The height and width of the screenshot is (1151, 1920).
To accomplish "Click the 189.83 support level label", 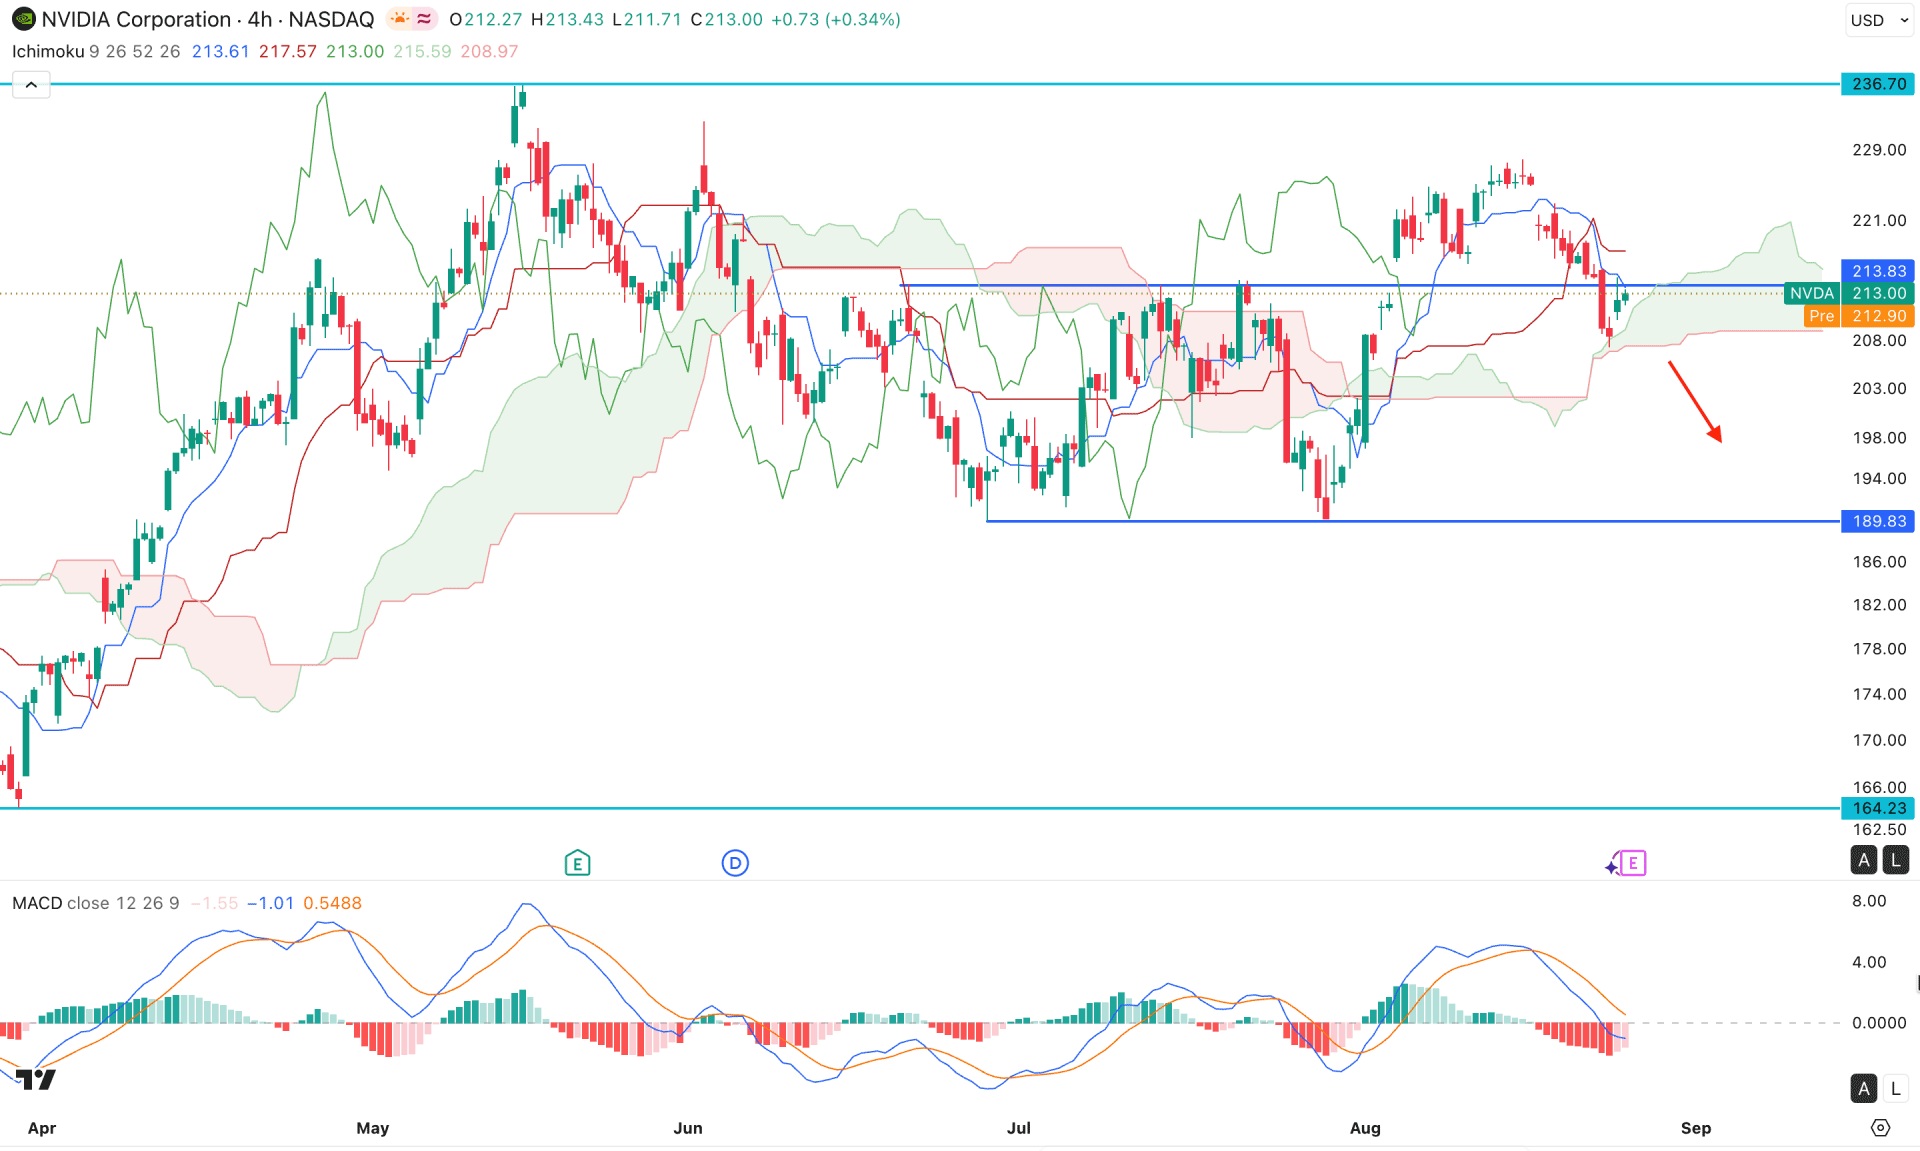I will click(1878, 521).
